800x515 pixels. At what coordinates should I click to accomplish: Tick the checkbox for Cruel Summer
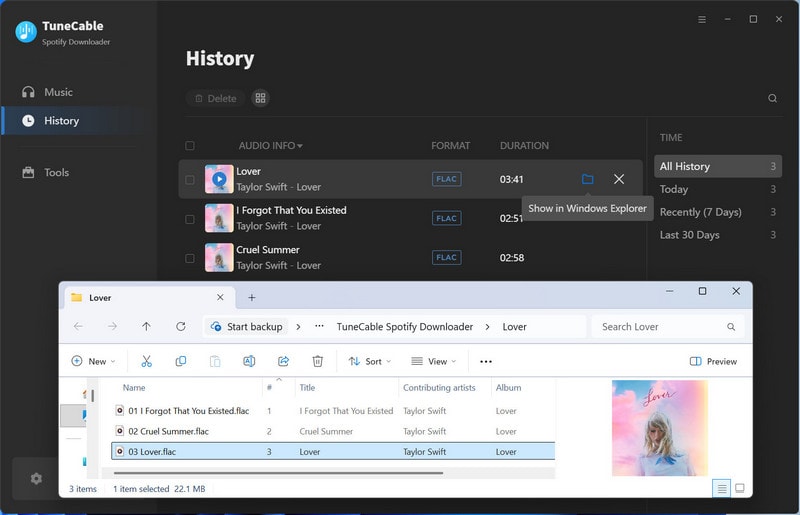pyautogui.click(x=190, y=258)
